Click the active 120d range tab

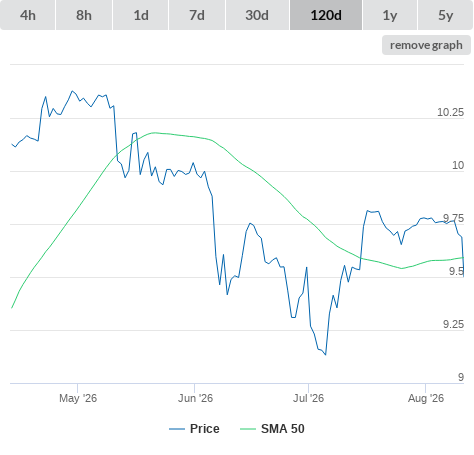coord(326,15)
